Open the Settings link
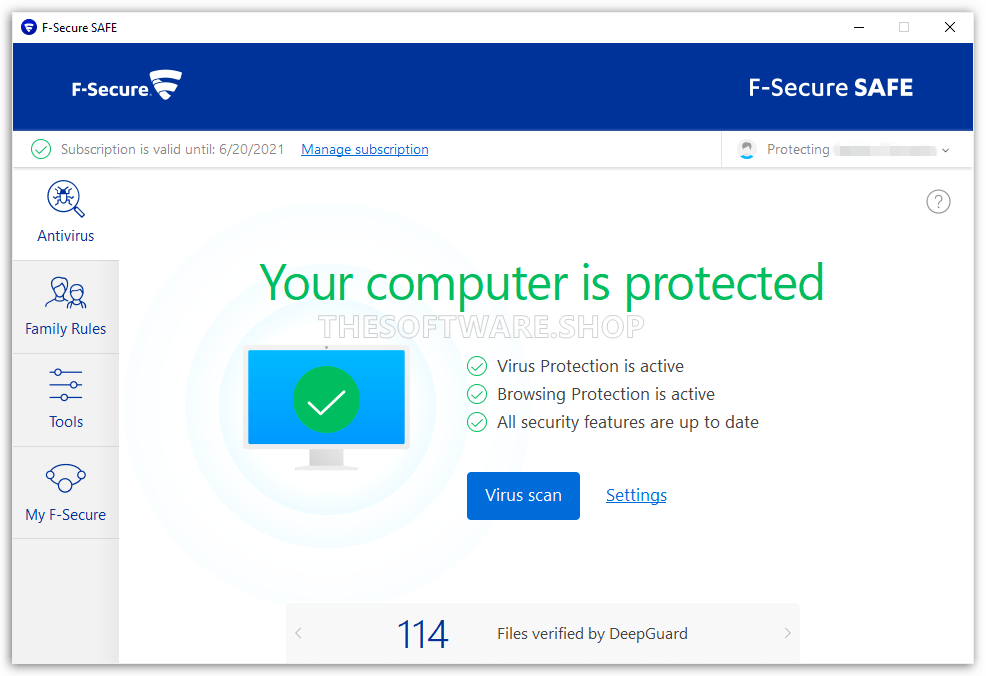Image resolution: width=986 pixels, height=676 pixels. pos(636,496)
